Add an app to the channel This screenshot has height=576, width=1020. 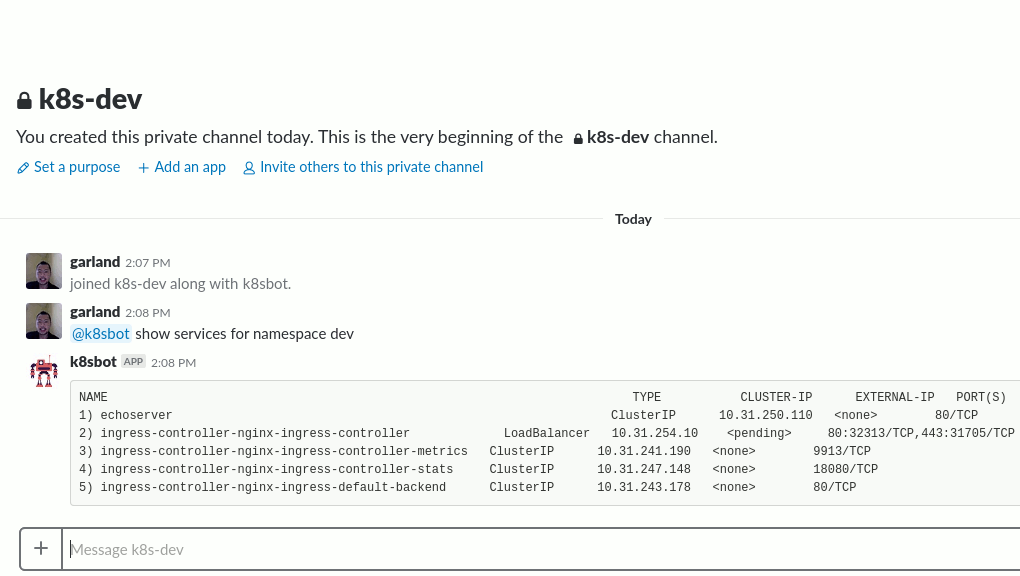[x=181, y=167]
